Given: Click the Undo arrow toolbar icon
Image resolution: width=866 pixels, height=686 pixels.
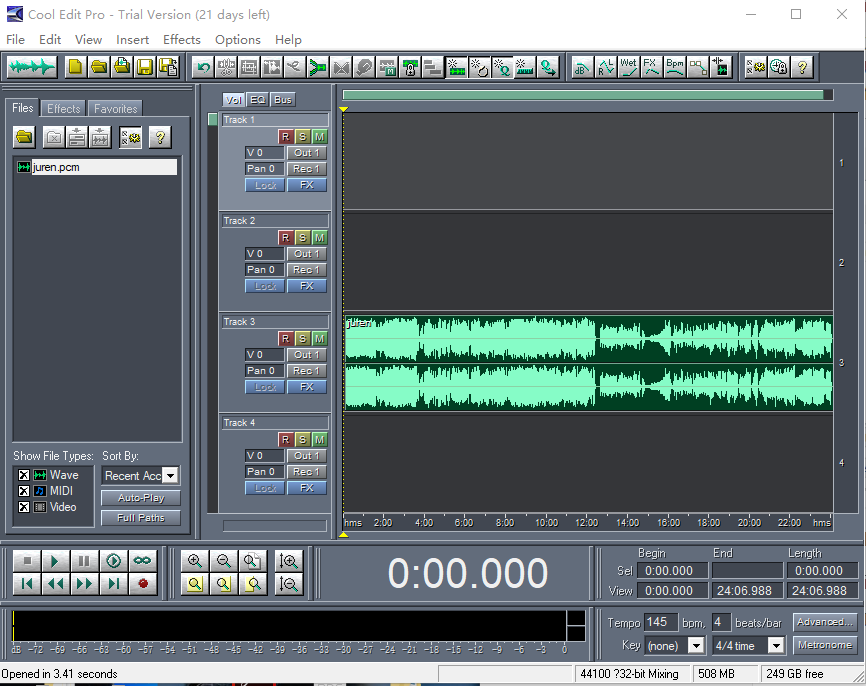Looking at the screenshot, I should (x=203, y=67).
